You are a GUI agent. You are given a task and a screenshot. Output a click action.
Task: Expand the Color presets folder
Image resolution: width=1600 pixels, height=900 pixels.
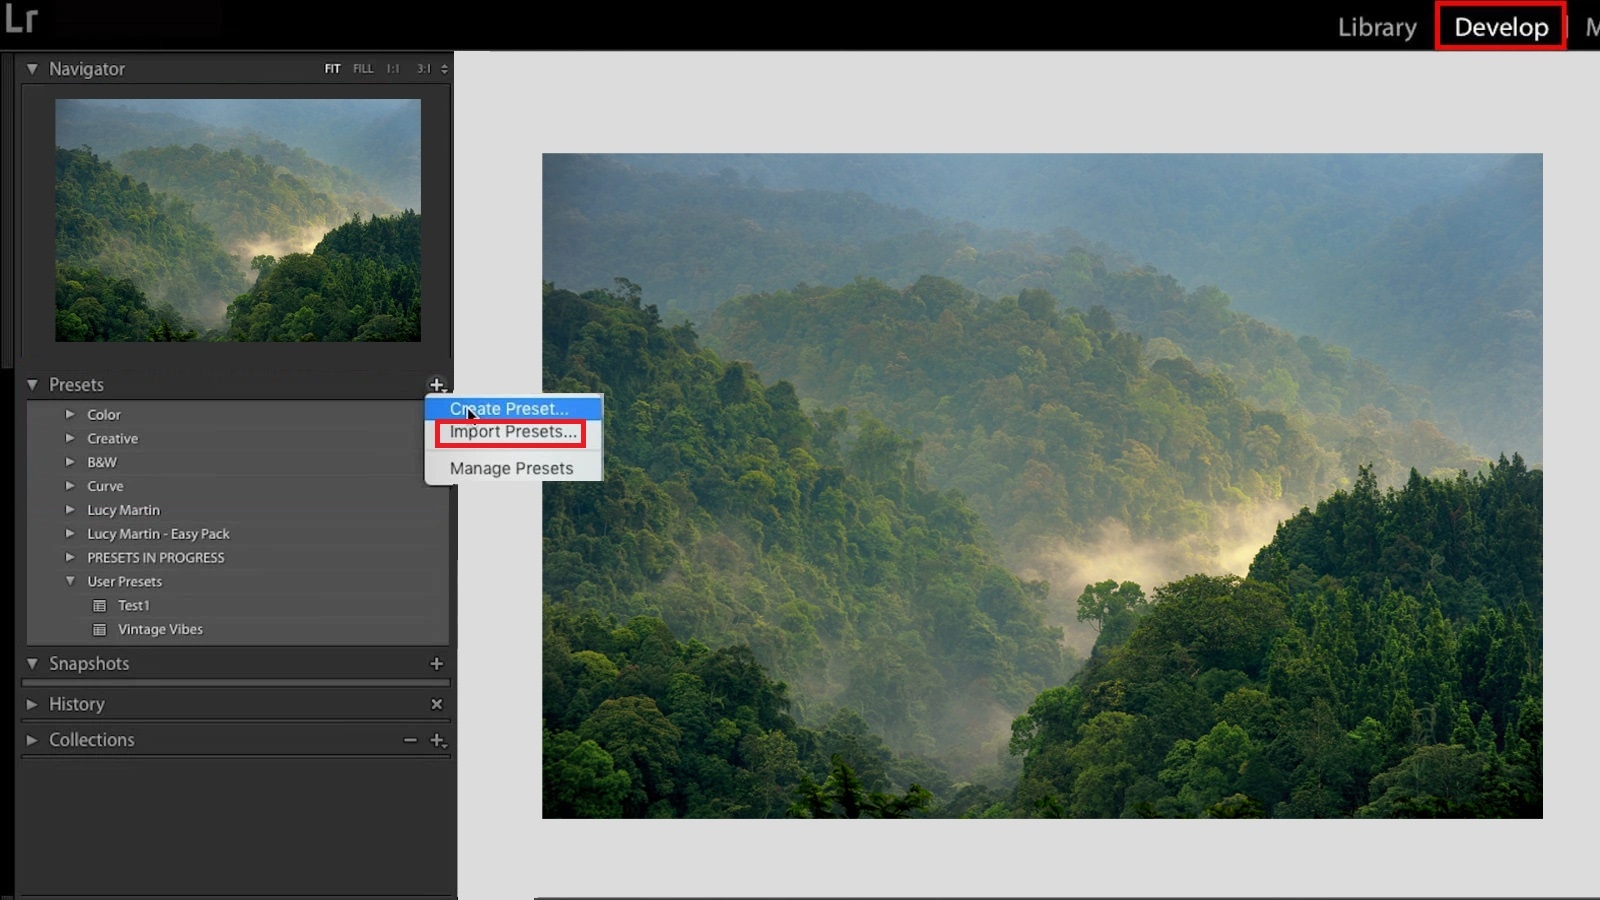tap(70, 414)
